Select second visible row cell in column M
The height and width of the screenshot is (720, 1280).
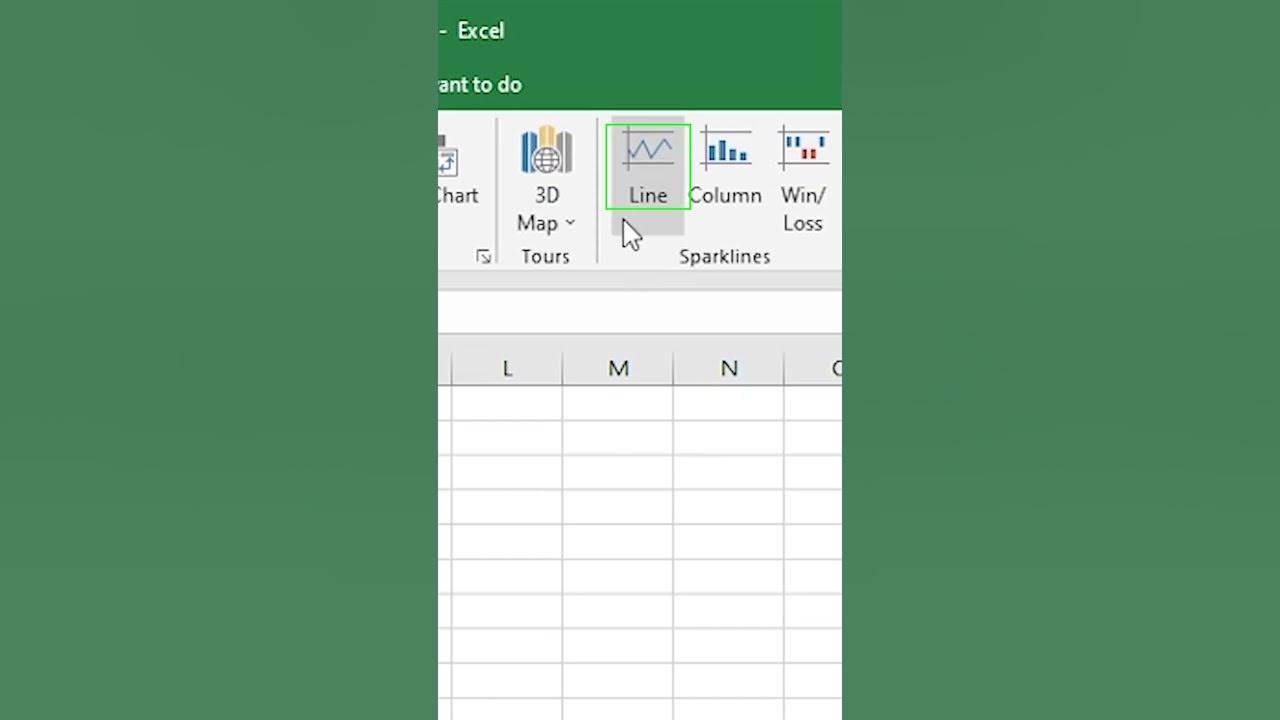[x=618, y=438]
